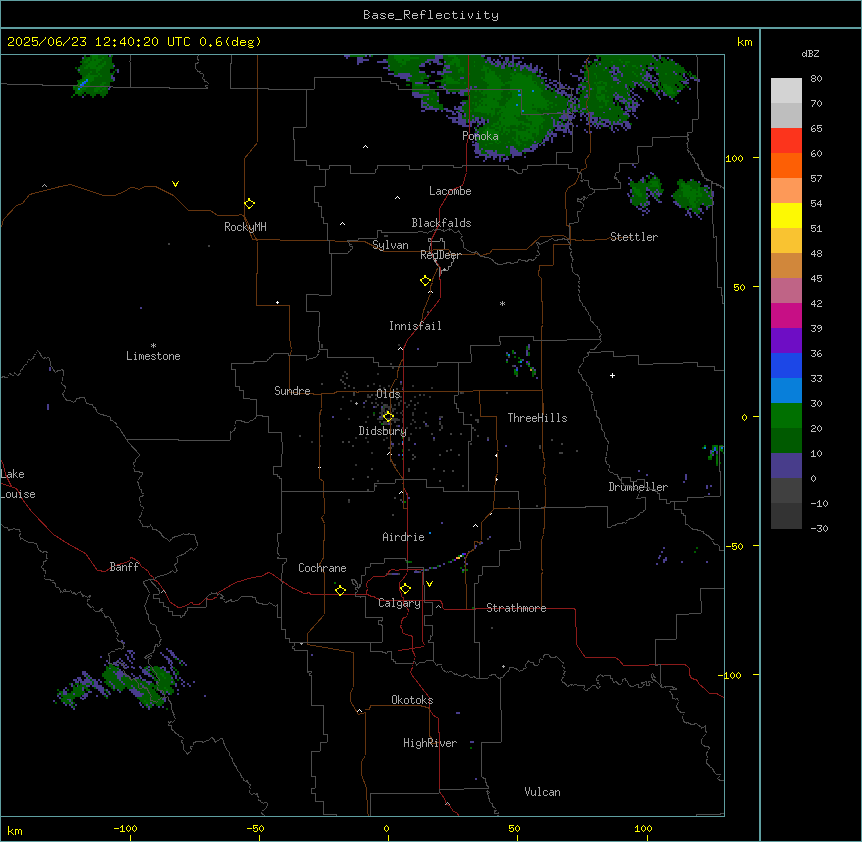Pick the slate purple 10-0 dBZ swatch

pos(786,466)
